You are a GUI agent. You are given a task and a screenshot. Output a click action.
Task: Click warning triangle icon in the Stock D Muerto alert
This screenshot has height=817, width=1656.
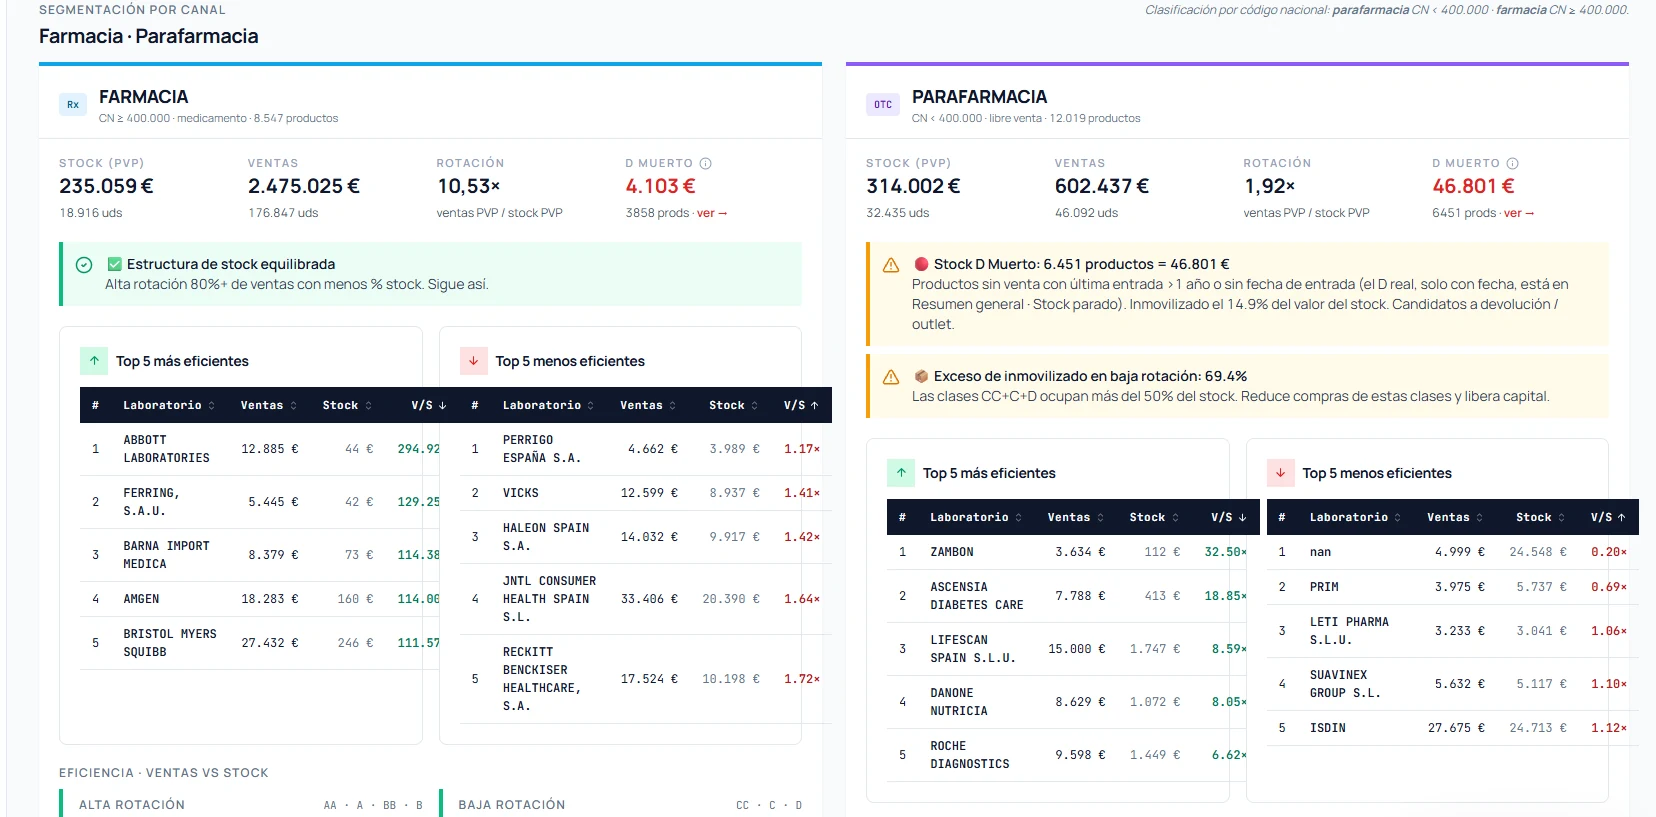tap(891, 265)
